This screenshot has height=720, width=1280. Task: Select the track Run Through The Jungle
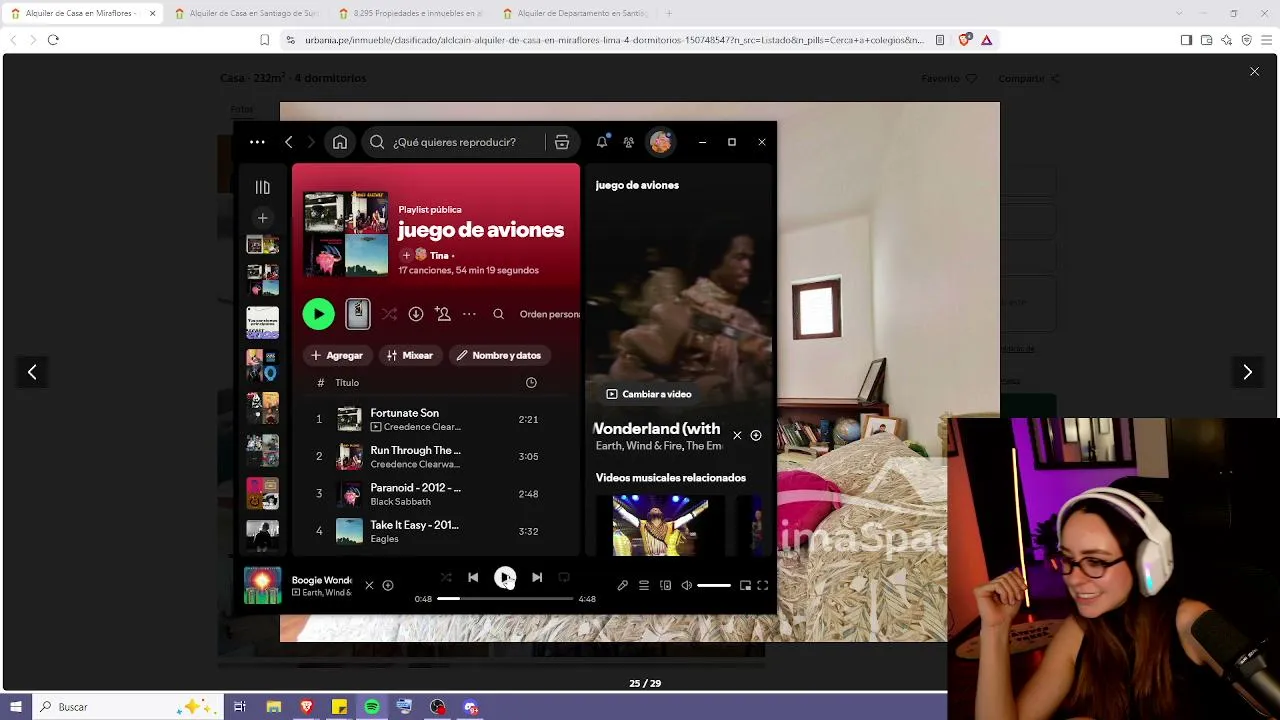436,456
